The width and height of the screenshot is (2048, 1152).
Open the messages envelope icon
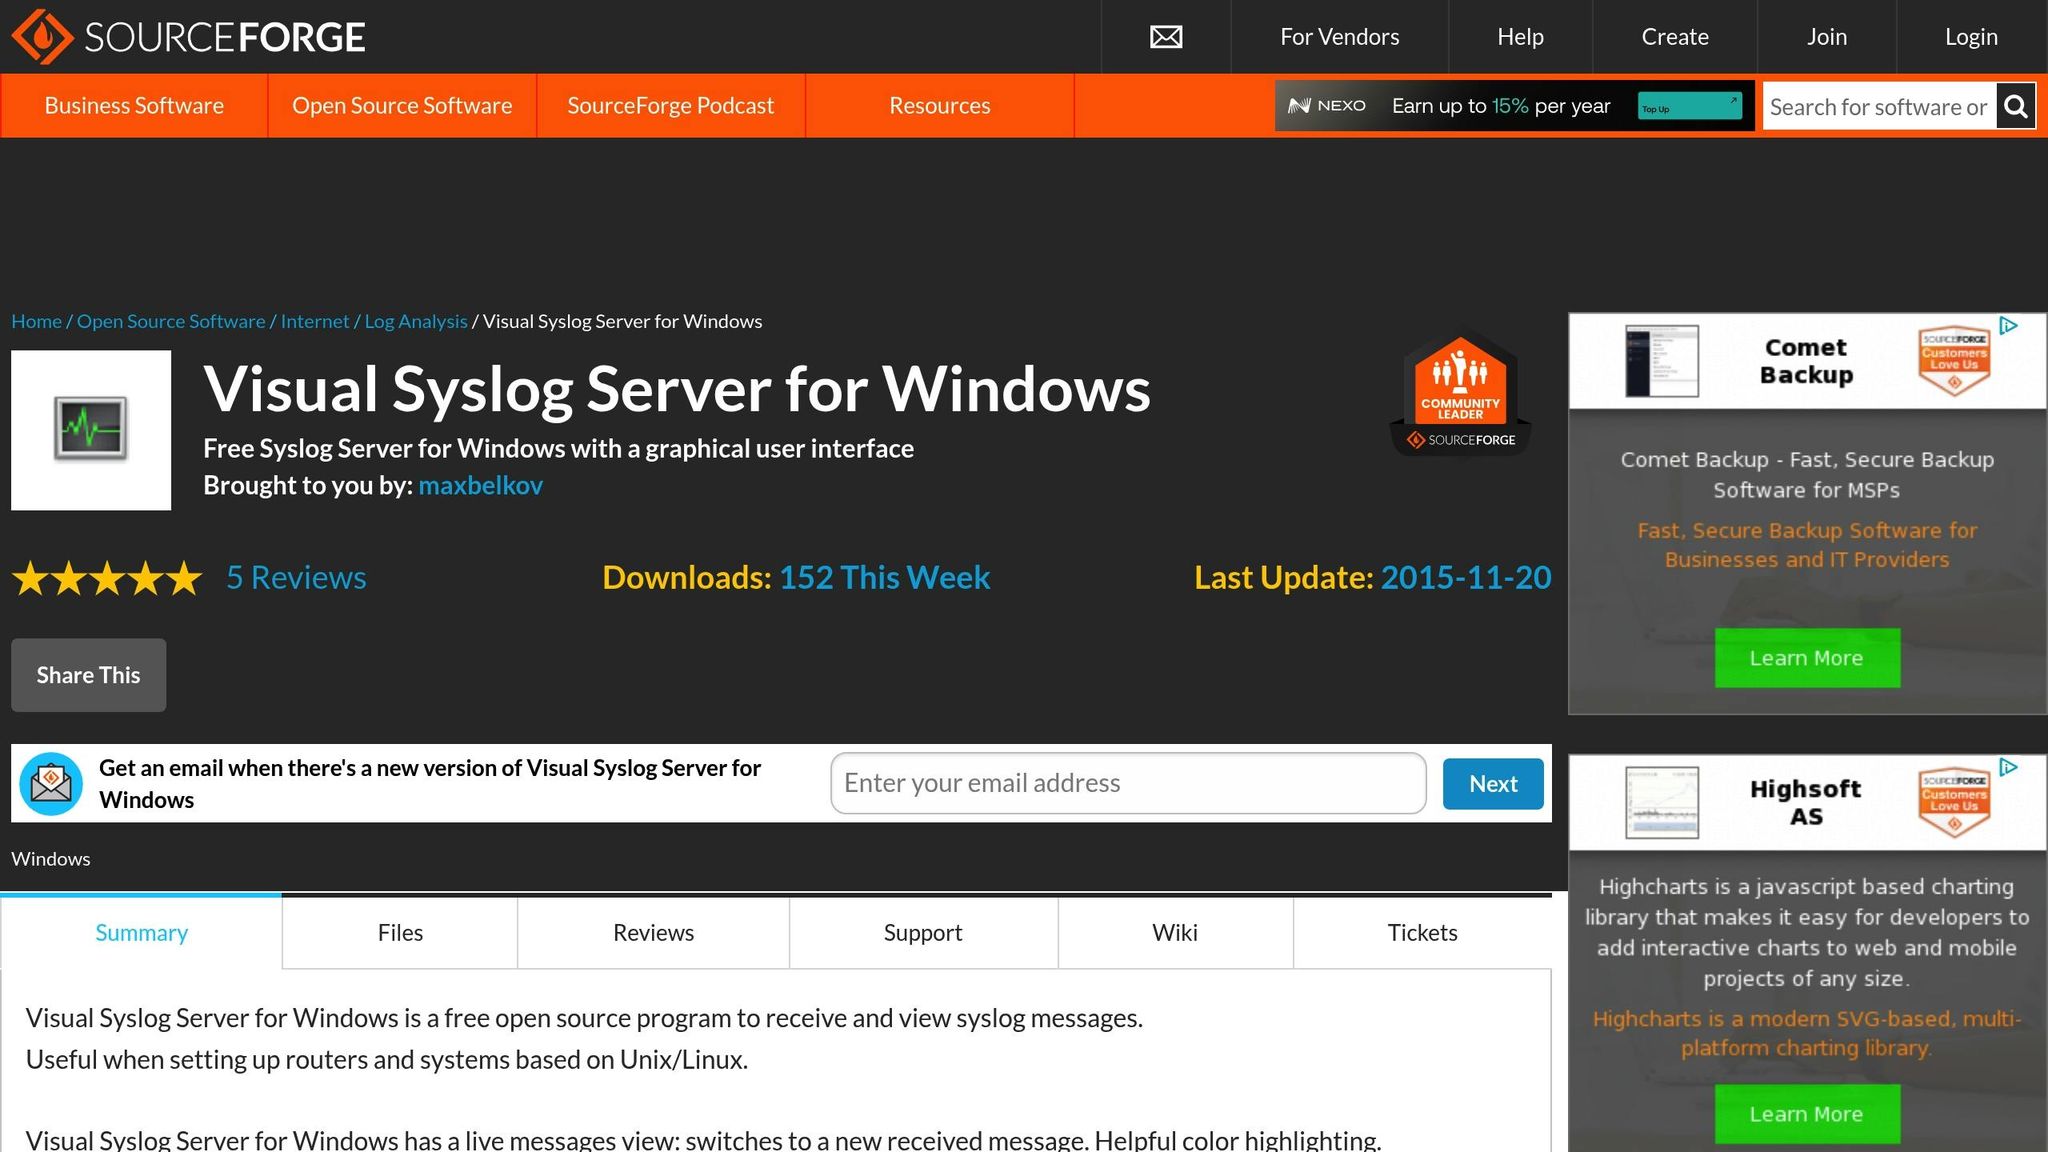click(1165, 37)
